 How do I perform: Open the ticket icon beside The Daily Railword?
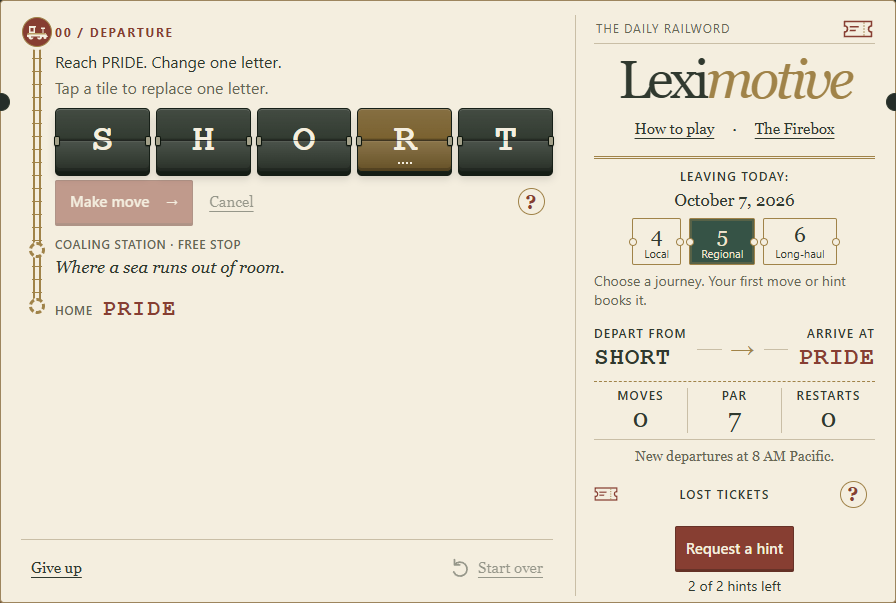pos(858,29)
